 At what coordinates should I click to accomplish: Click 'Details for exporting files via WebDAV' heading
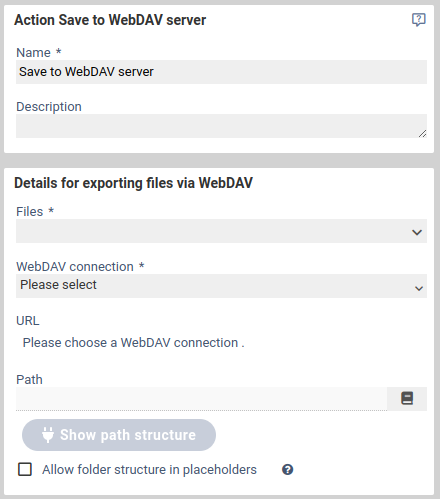pyautogui.click(x=133, y=183)
